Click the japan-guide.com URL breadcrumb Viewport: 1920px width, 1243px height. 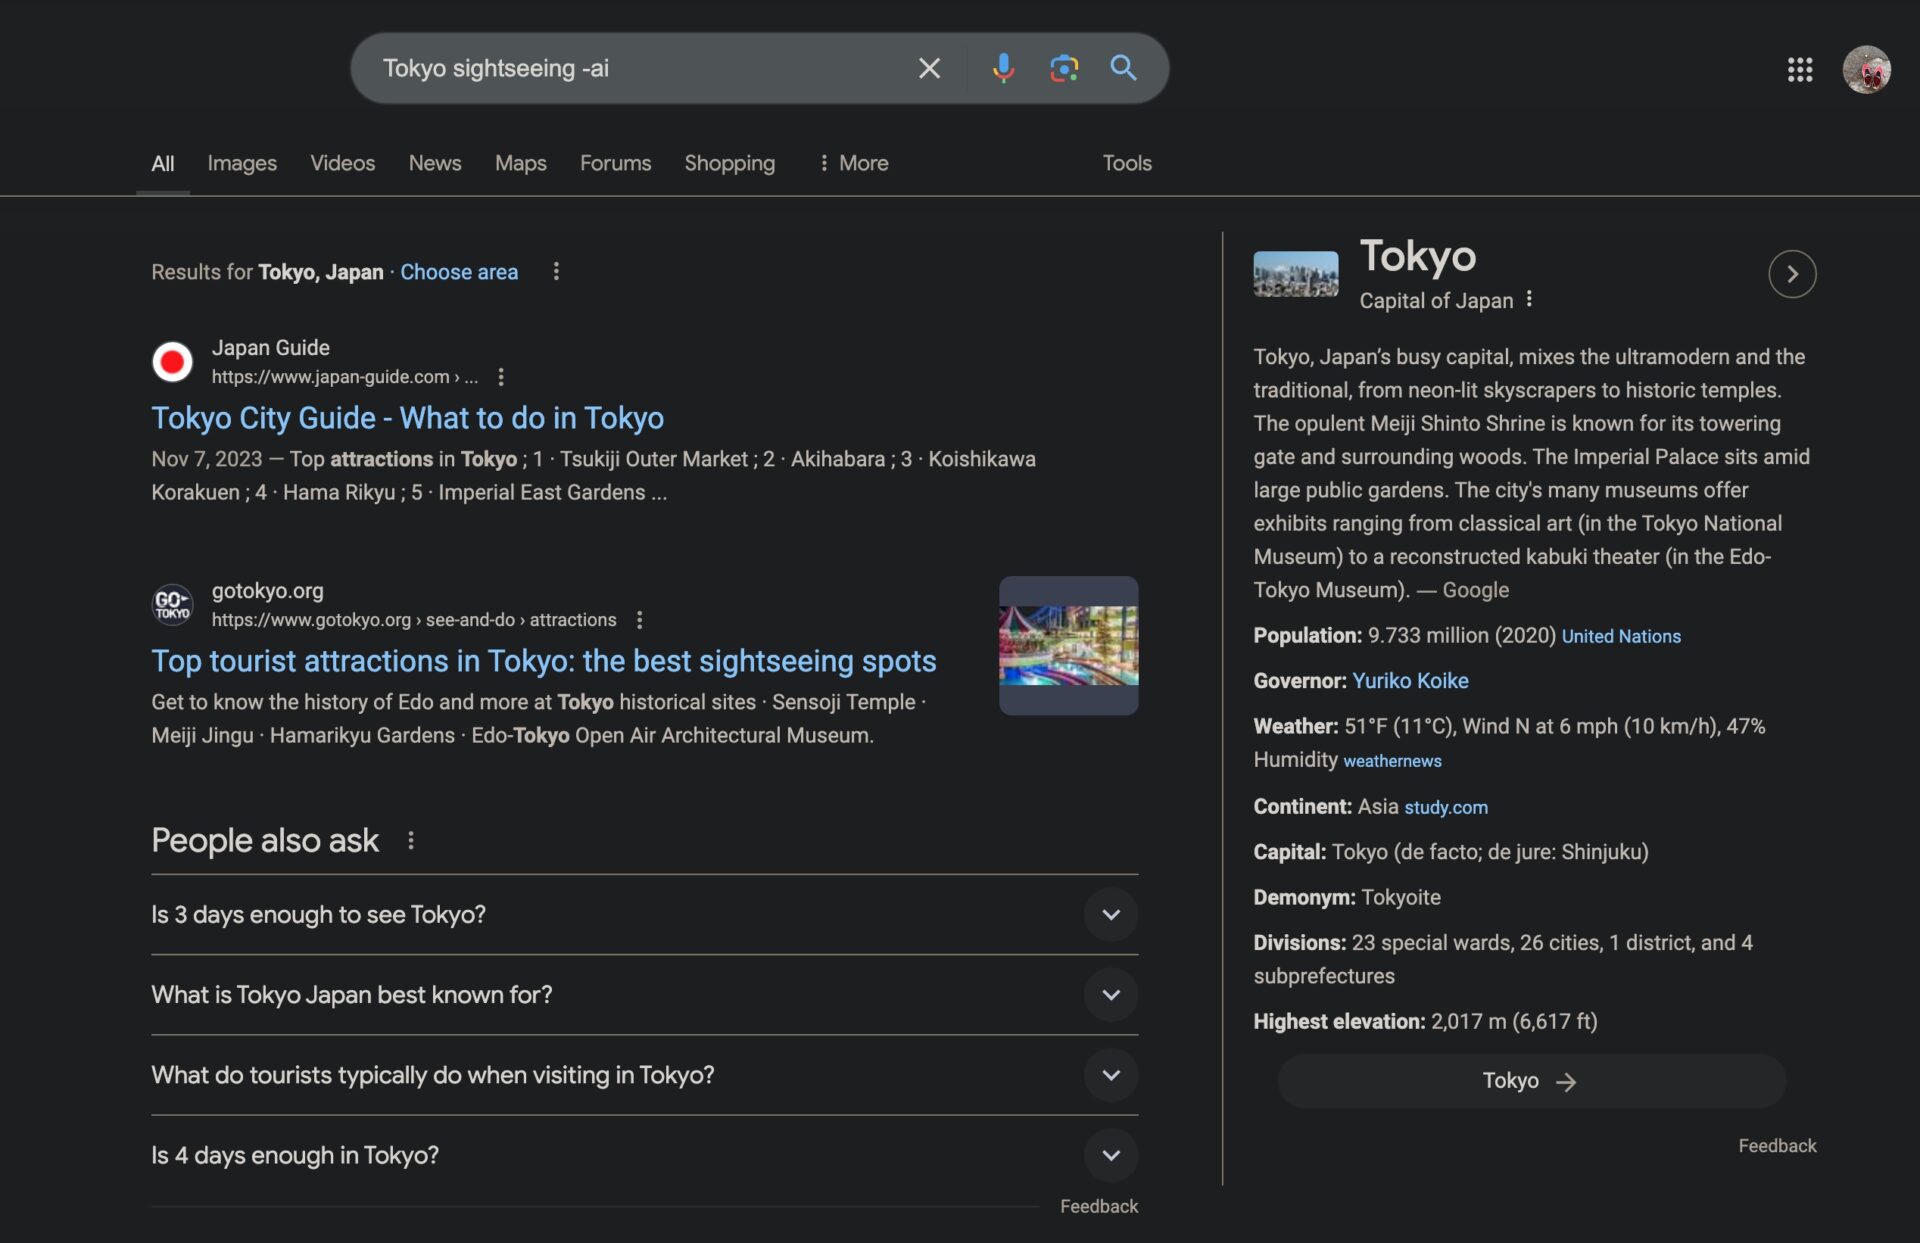[345, 377]
